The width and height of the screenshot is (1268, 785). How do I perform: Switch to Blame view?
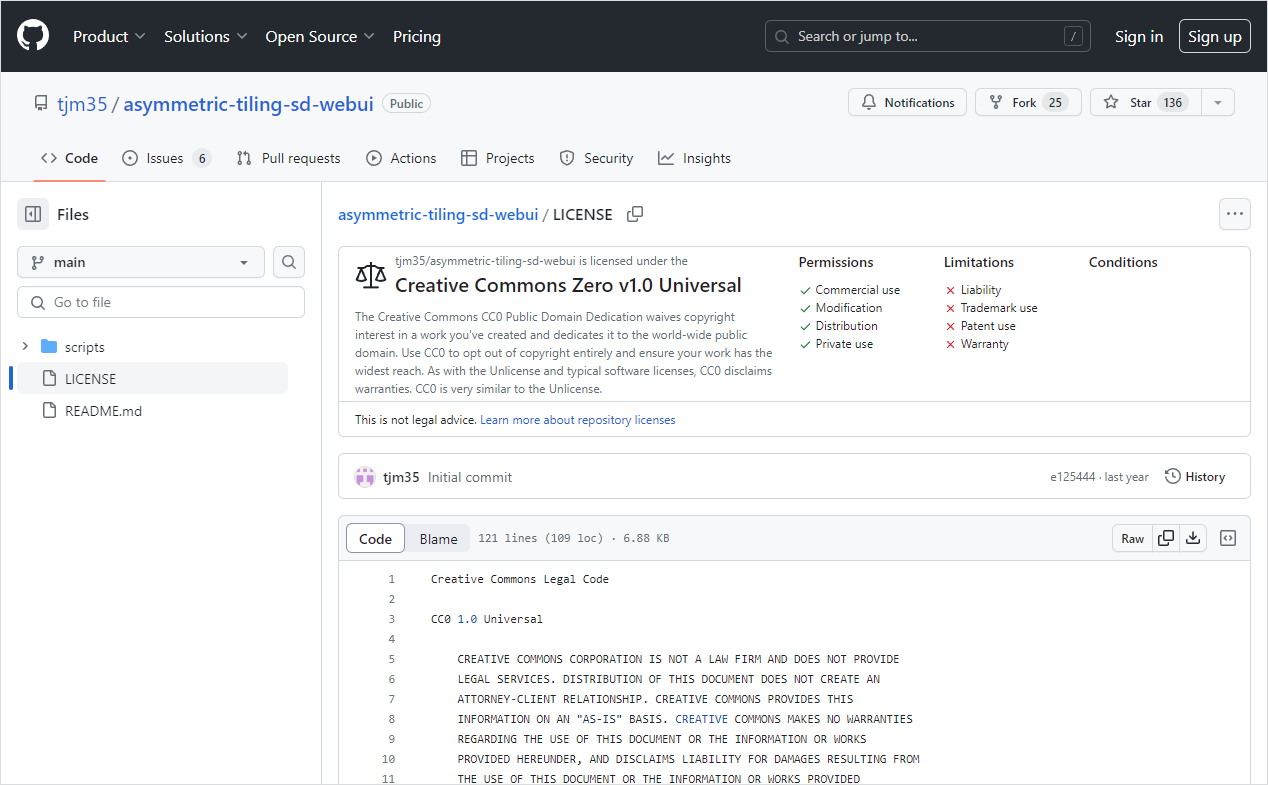click(438, 538)
